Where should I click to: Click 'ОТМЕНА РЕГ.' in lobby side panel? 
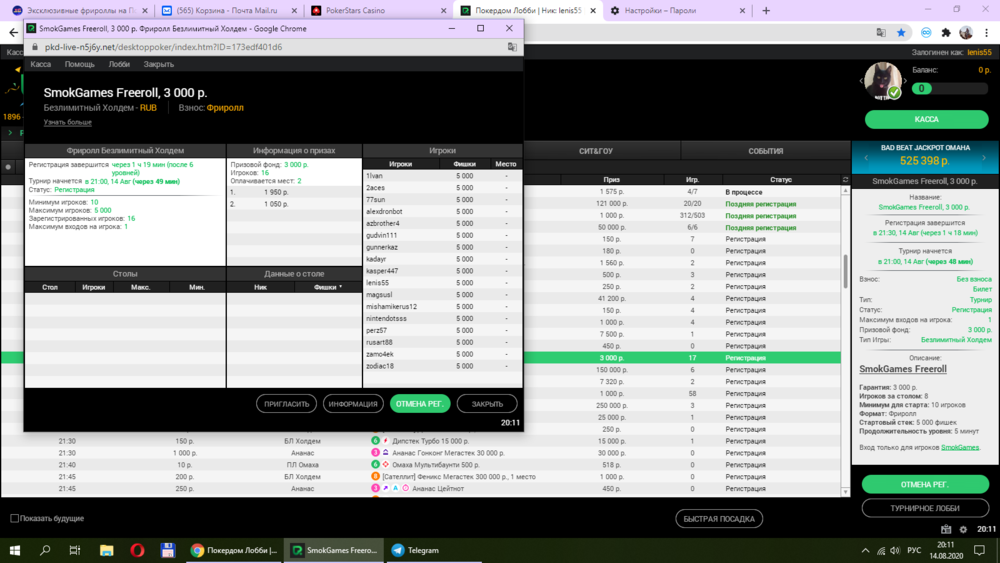point(925,485)
